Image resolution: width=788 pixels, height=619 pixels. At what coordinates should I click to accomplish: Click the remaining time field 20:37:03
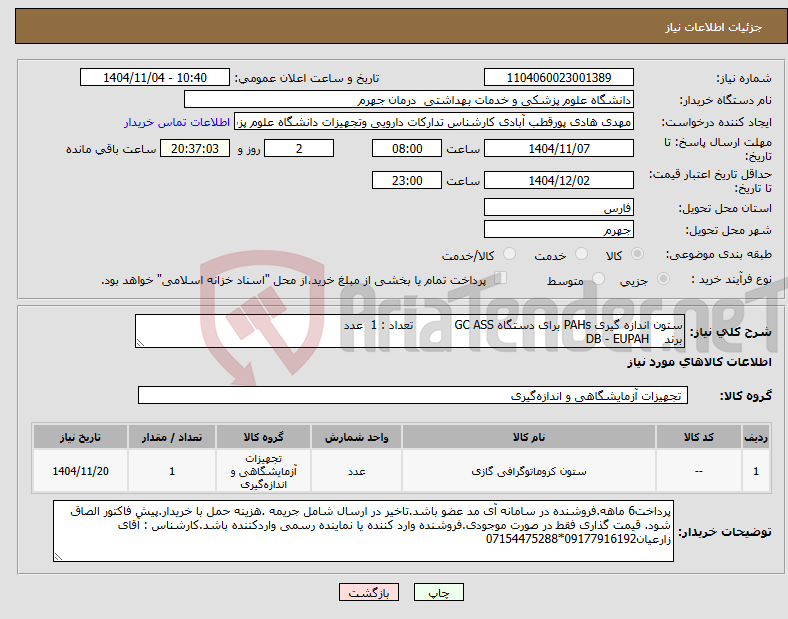pos(195,149)
